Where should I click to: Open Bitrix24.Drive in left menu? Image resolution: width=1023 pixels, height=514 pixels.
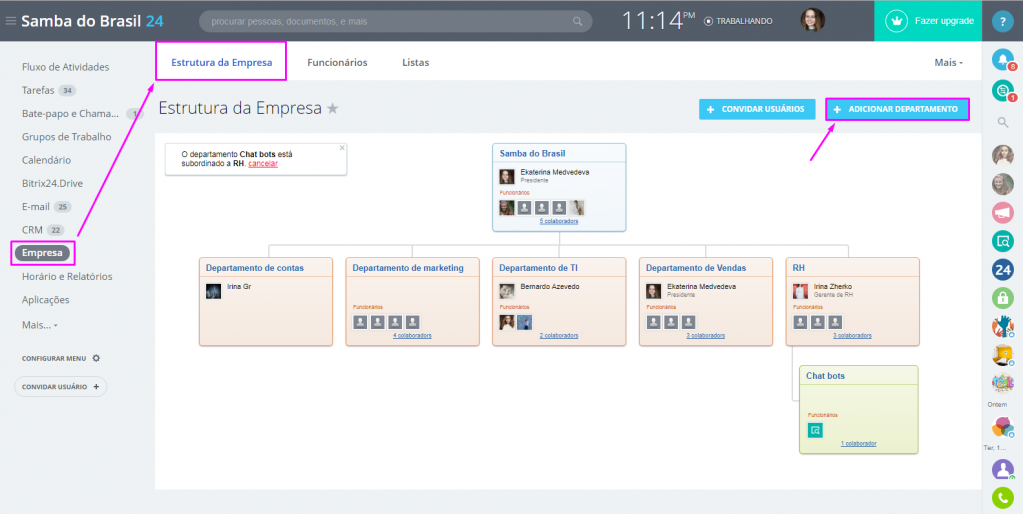click(x=52, y=183)
